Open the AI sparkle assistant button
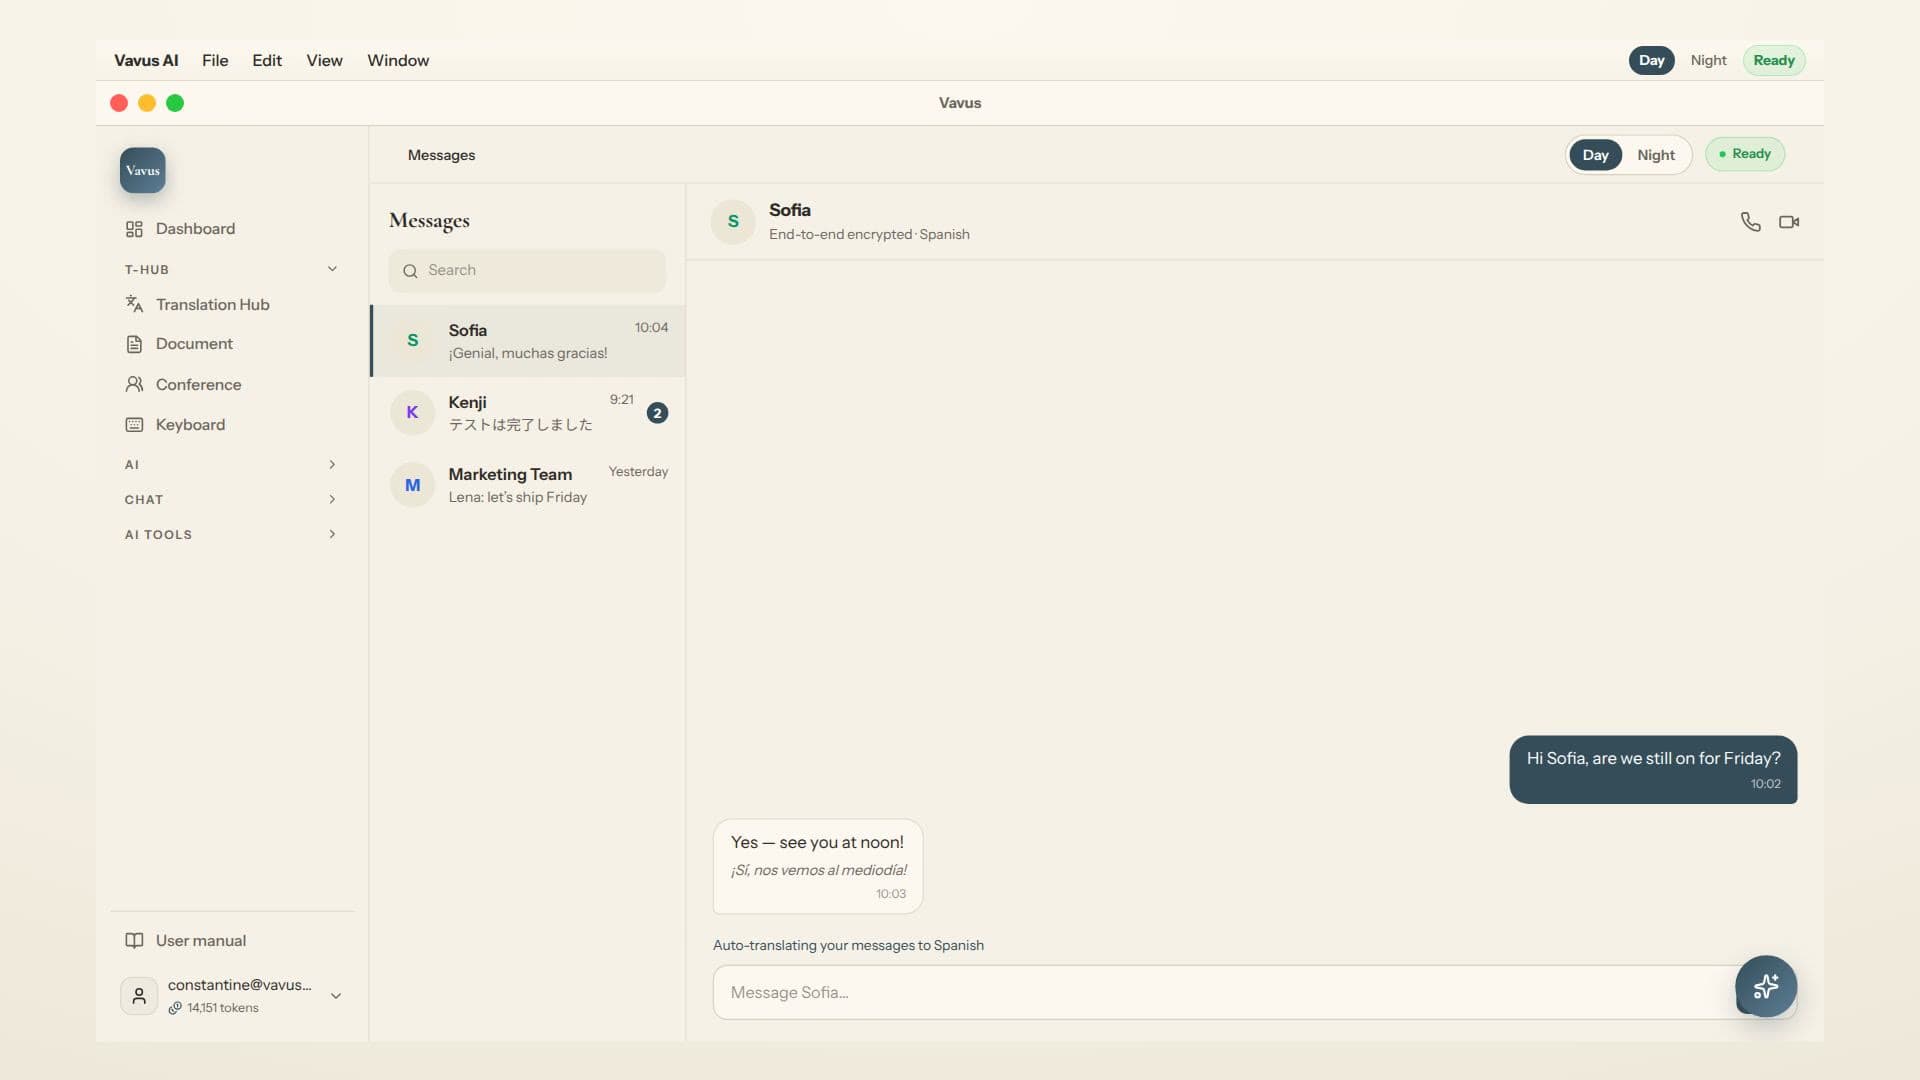This screenshot has width=1920, height=1080. pos(1765,986)
